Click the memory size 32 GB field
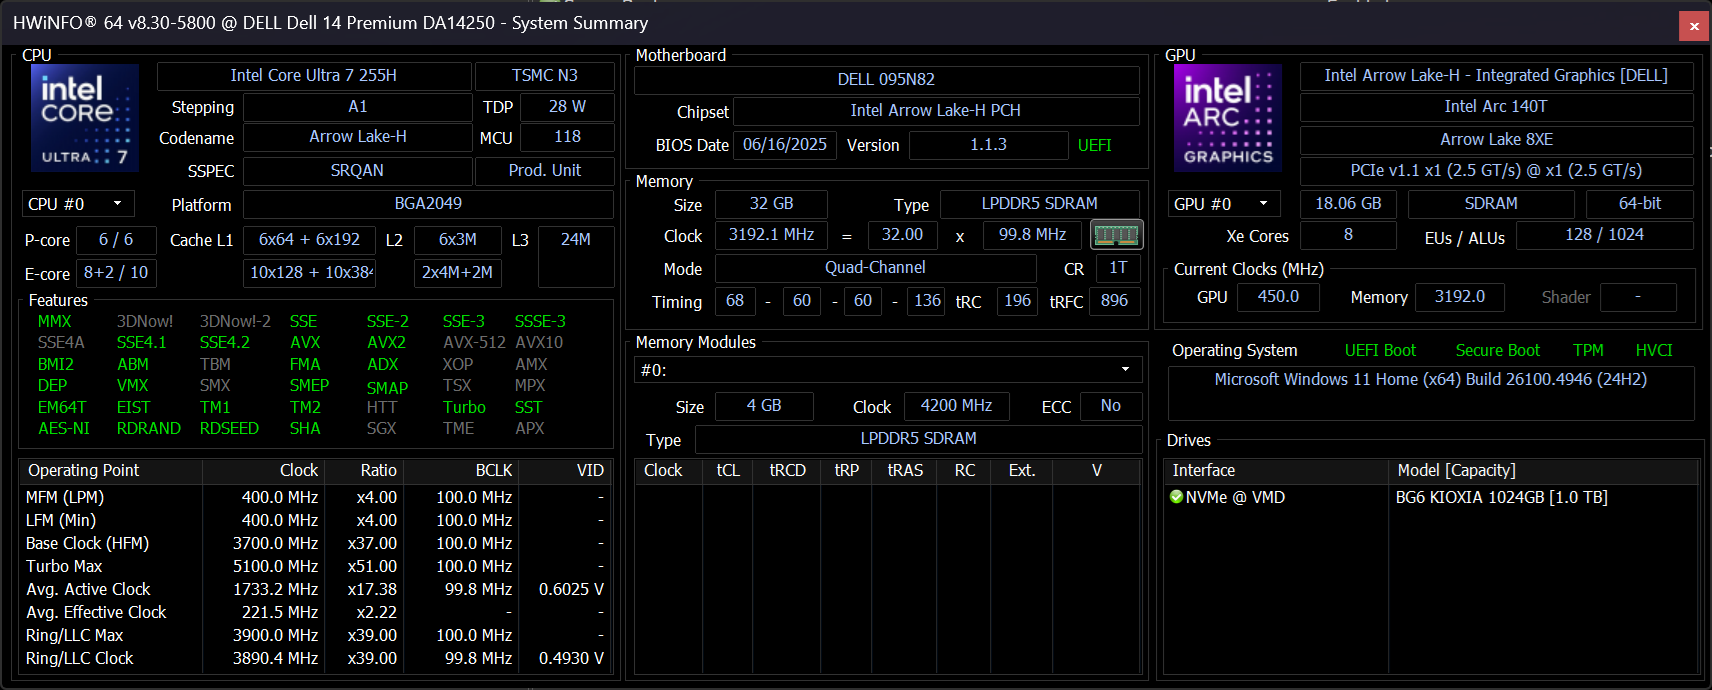 [771, 204]
